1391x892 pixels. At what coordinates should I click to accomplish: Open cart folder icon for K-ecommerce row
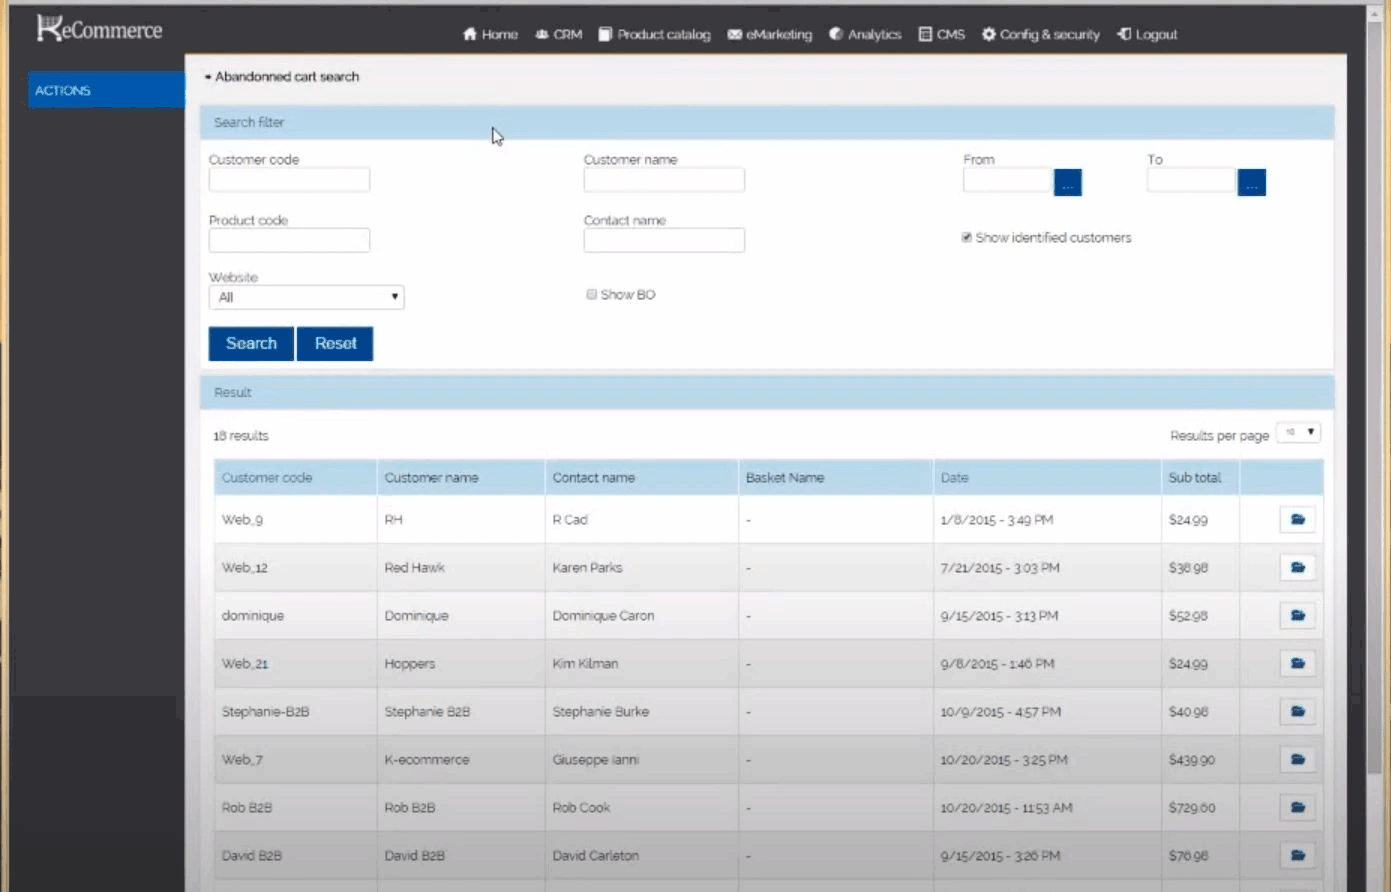pos(1297,760)
